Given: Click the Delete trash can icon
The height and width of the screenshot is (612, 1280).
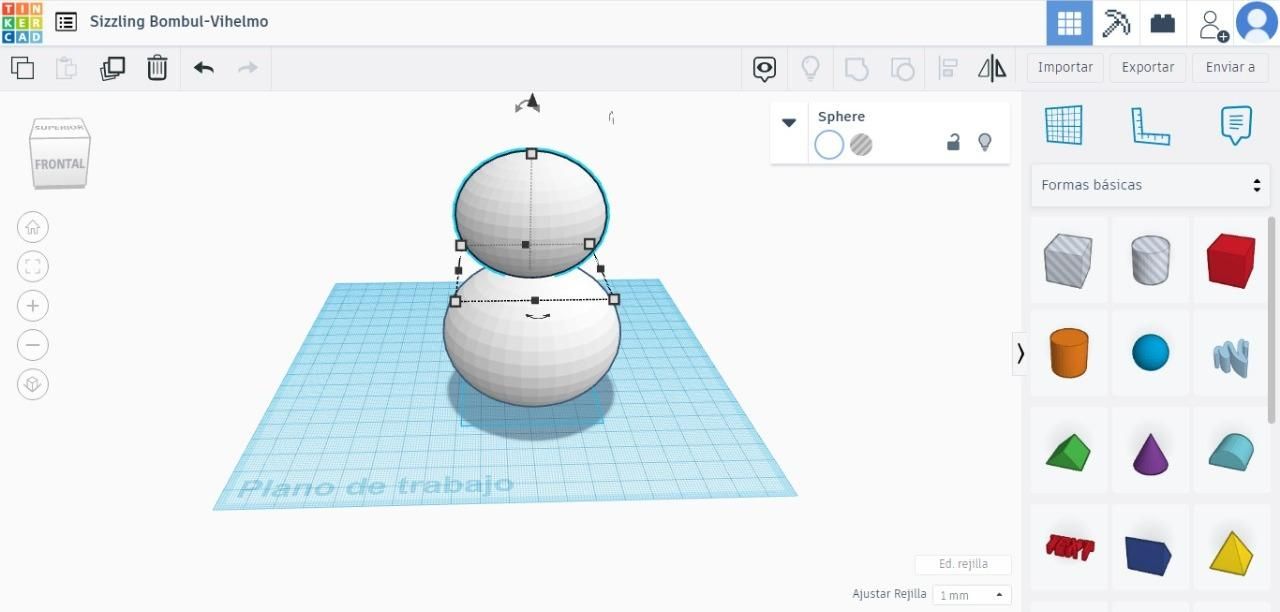Looking at the screenshot, I should (157, 68).
